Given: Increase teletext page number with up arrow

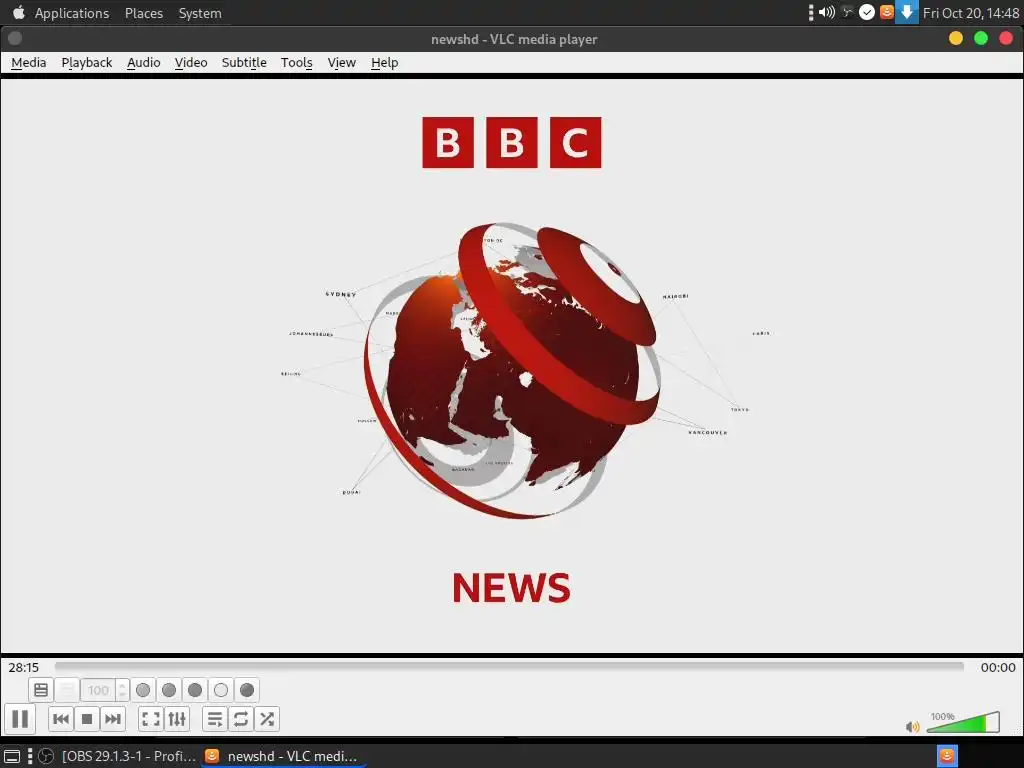Looking at the screenshot, I should pos(122,684).
